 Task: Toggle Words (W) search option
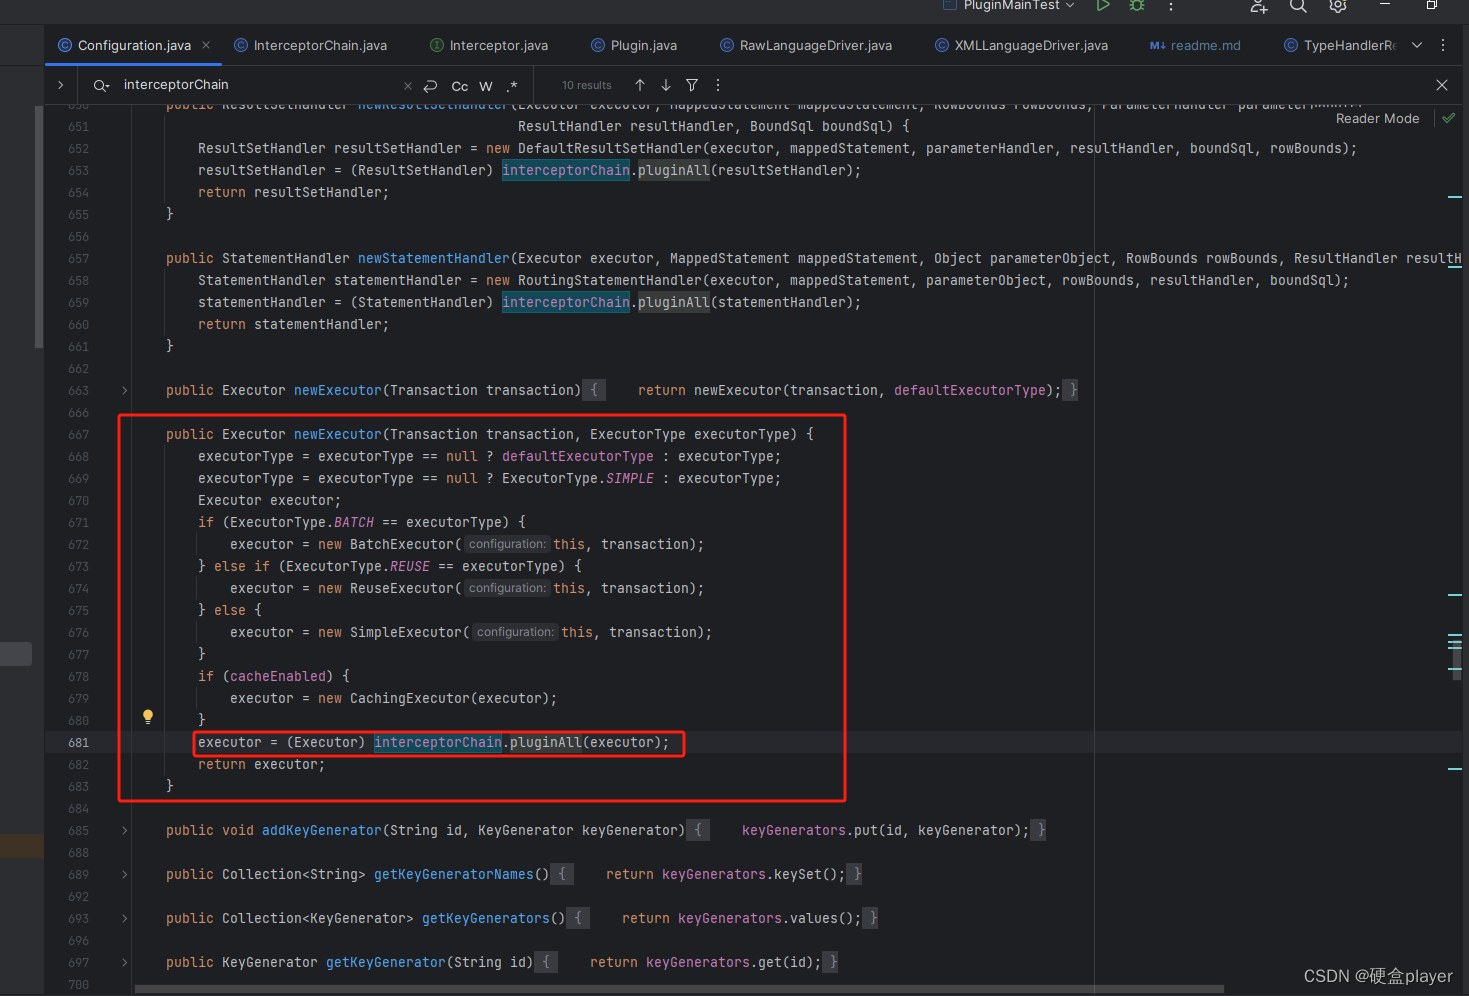[486, 86]
